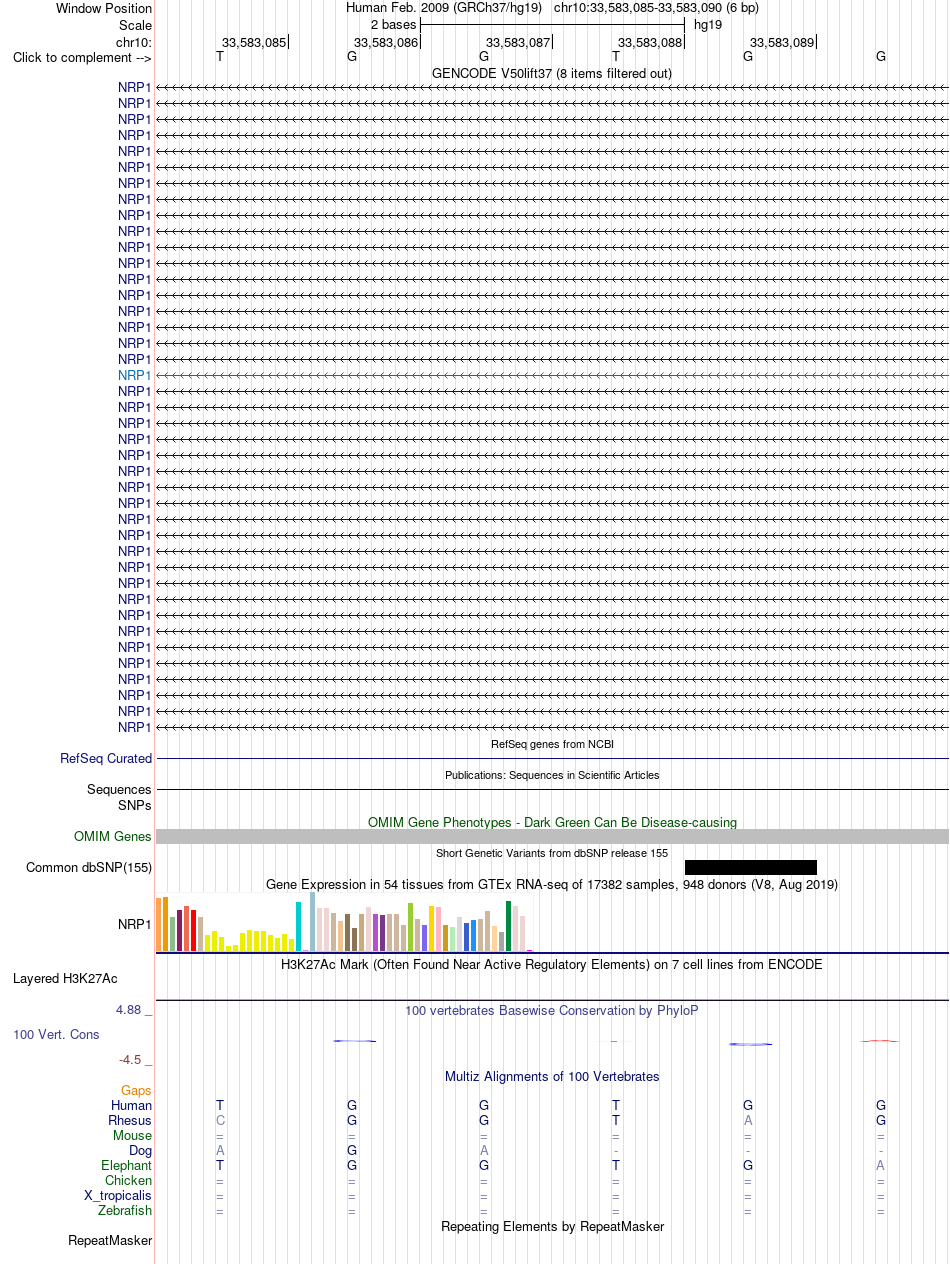Viewport: 950px width, 1264px height.
Task: Click the C base in Rhesus row
Action: tap(220, 1120)
